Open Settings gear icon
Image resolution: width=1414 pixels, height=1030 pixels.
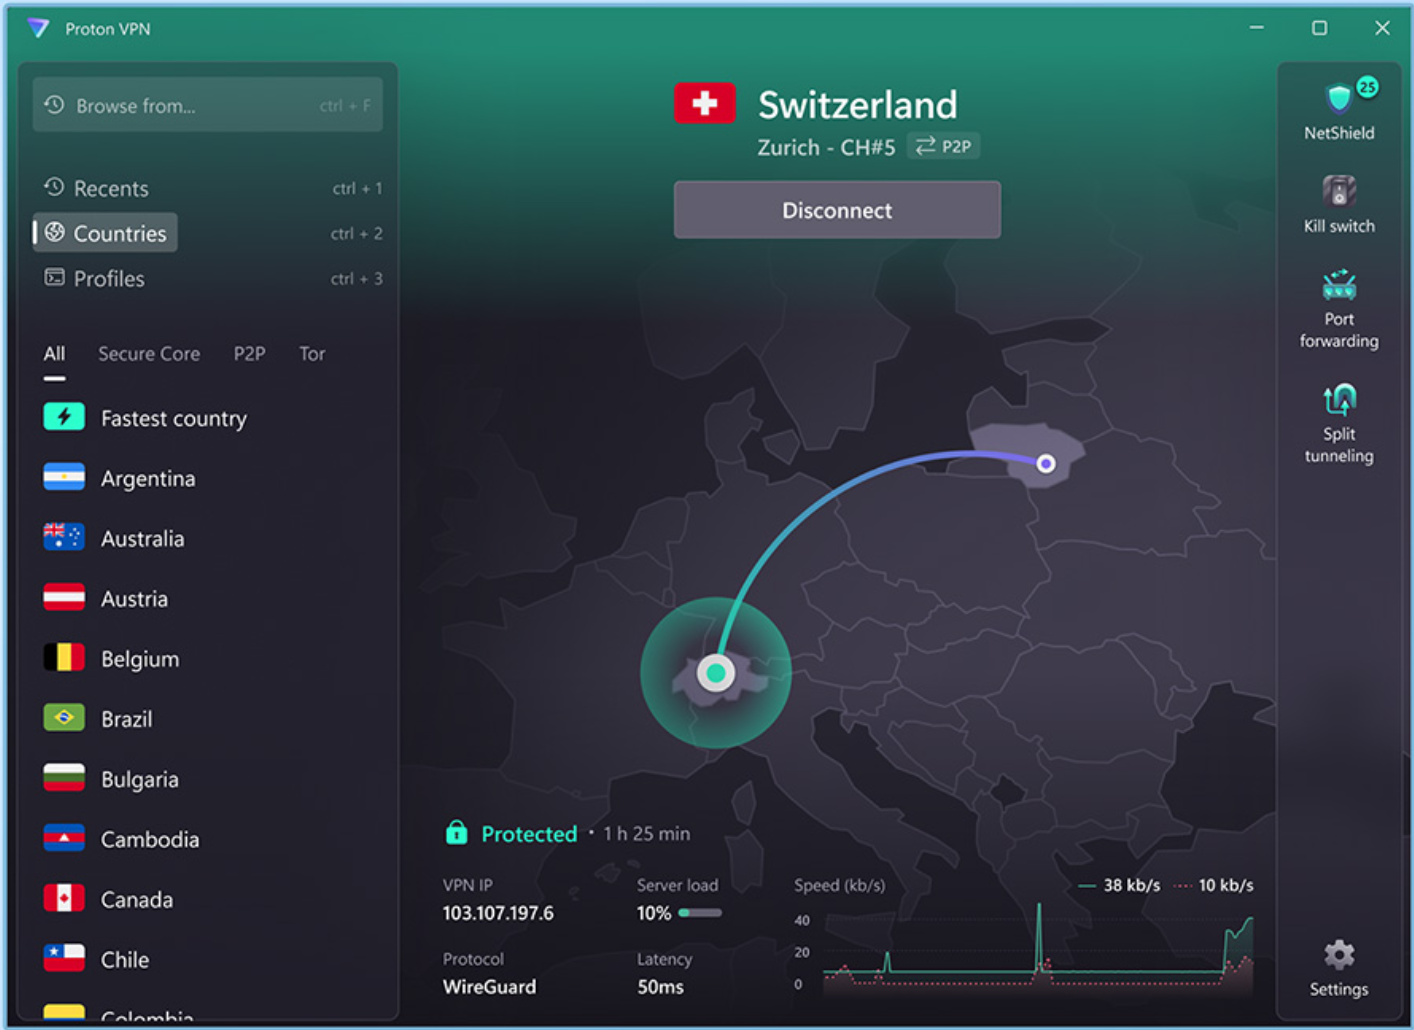click(x=1339, y=955)
